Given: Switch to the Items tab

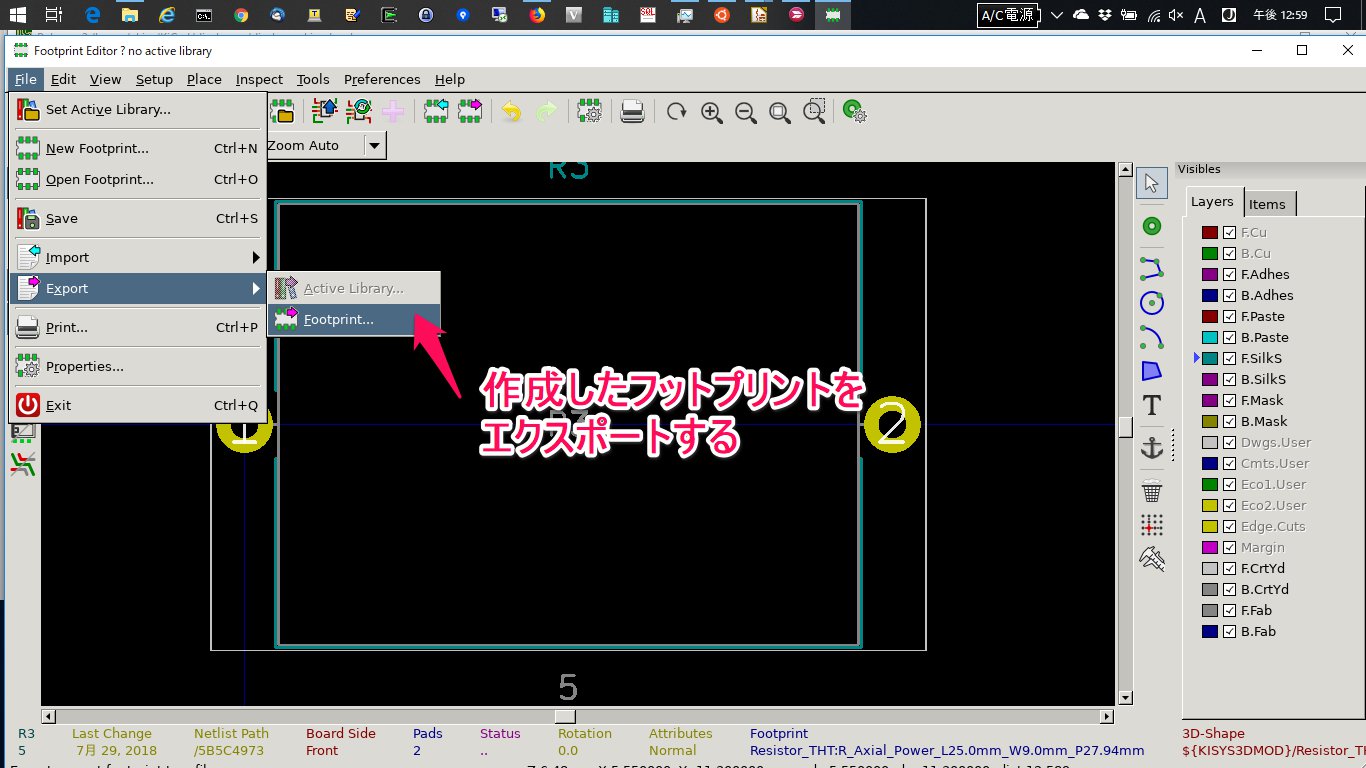Looking at the screenshot, I should pyautogui.click(x=1267, y=204).
